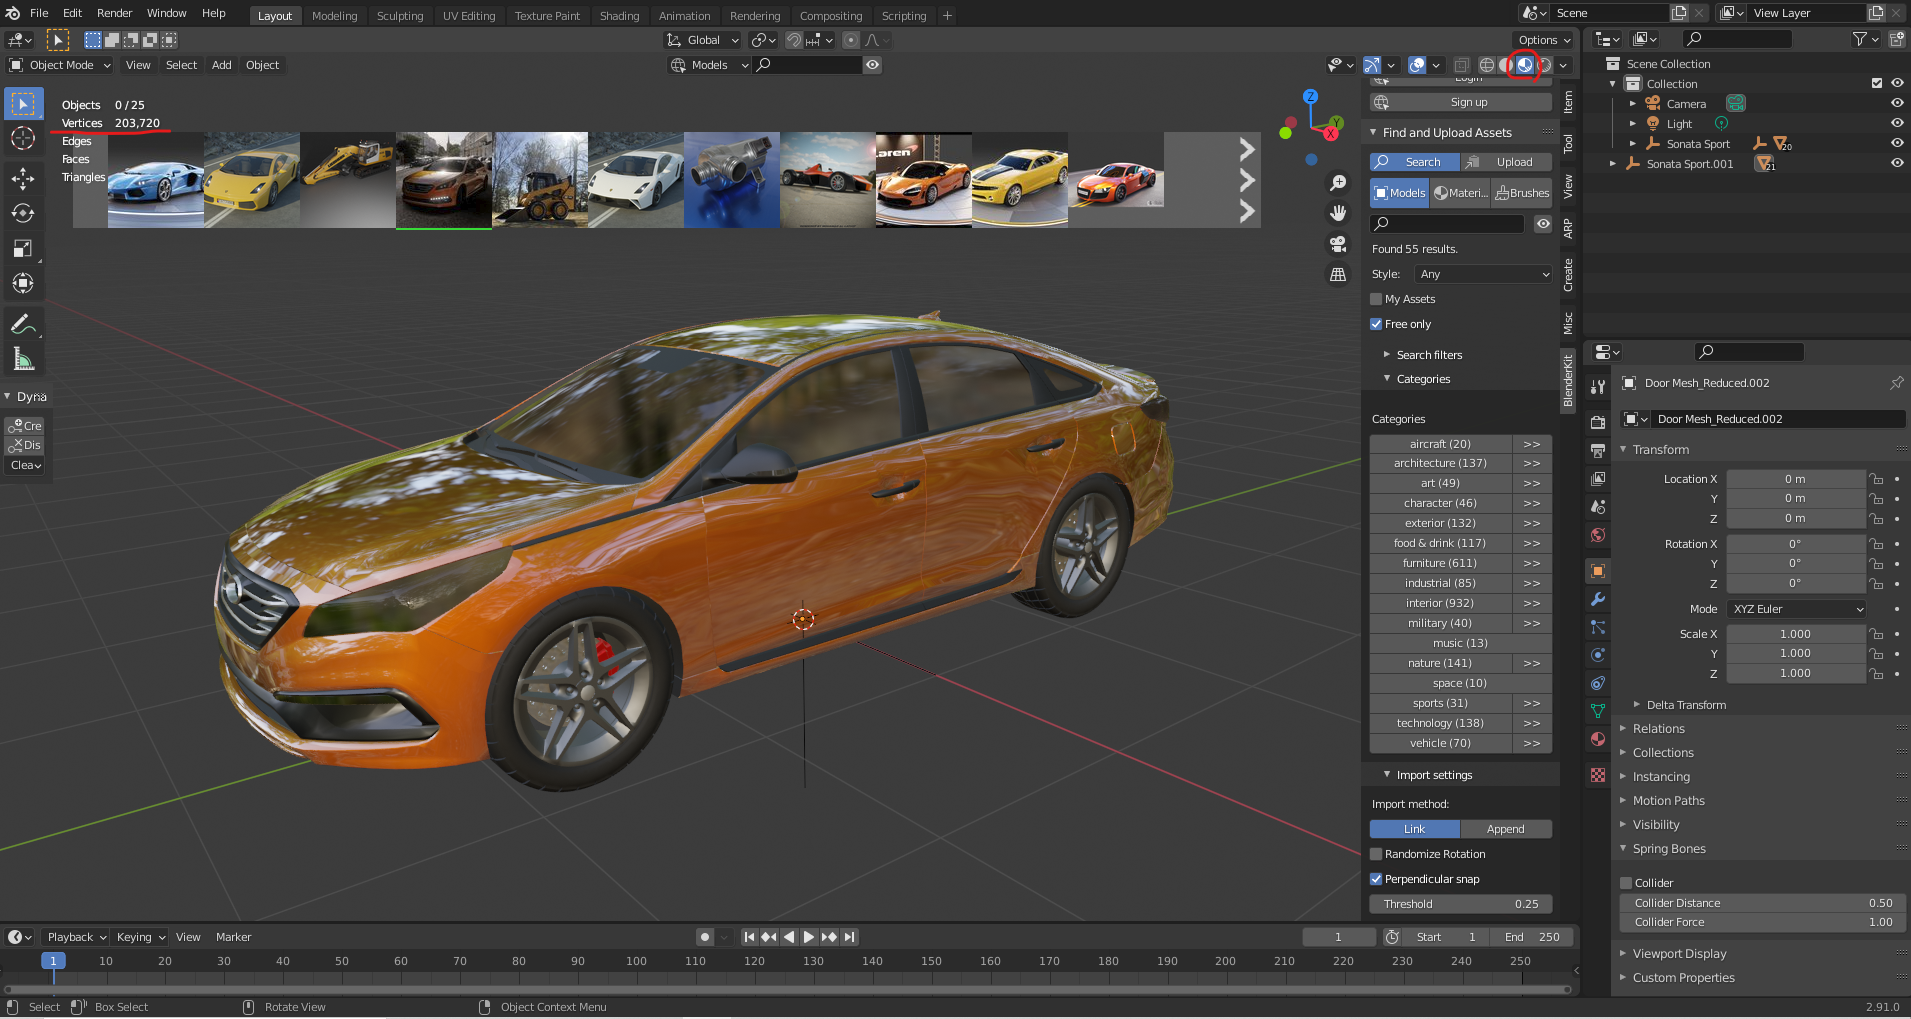Click the yellow Camaro asset thumbnail
1911x1019 pixels.
click(x=1020, y=180)
